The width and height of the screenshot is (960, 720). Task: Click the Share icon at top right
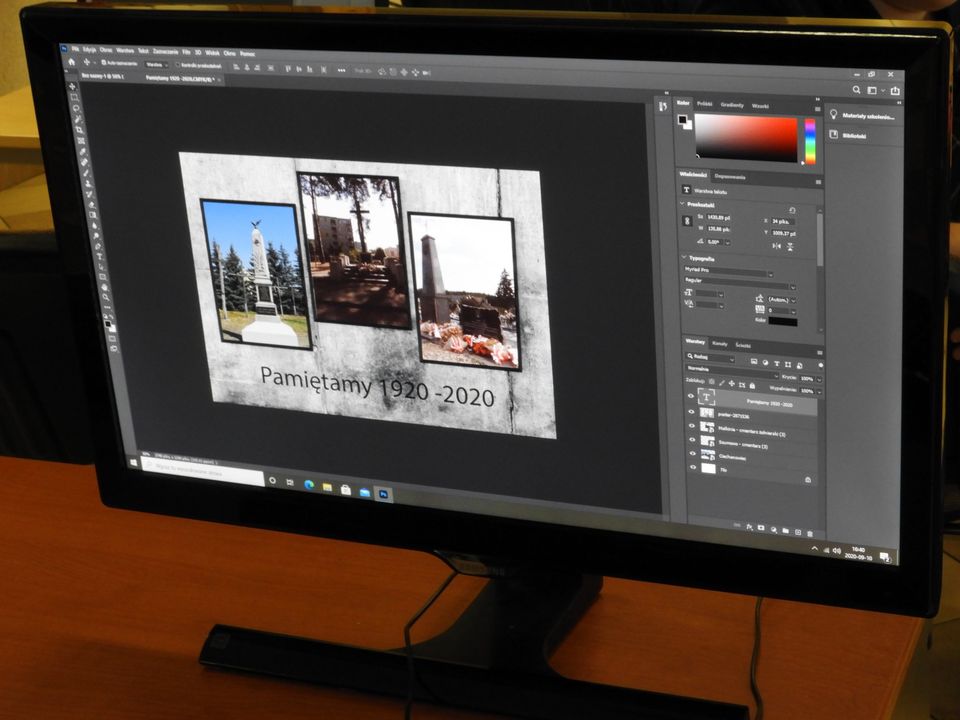[894, 91]
